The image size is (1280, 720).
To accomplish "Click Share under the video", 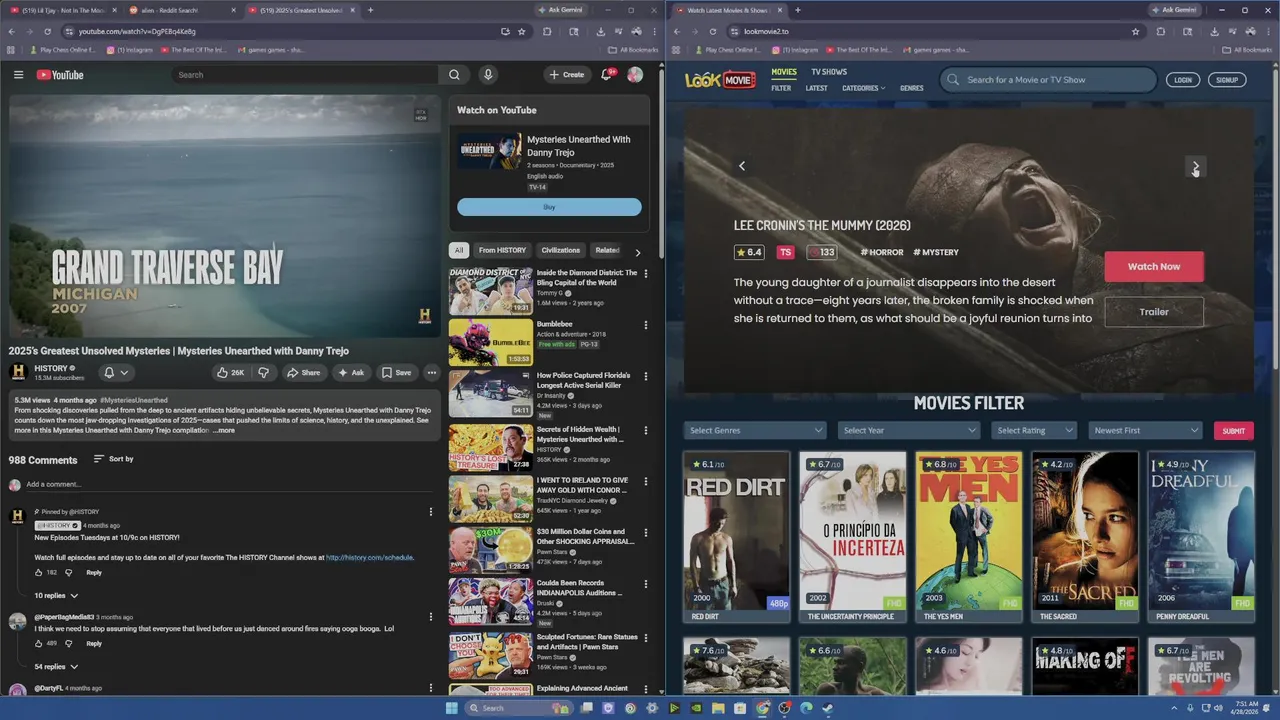I will click(303, 373).
